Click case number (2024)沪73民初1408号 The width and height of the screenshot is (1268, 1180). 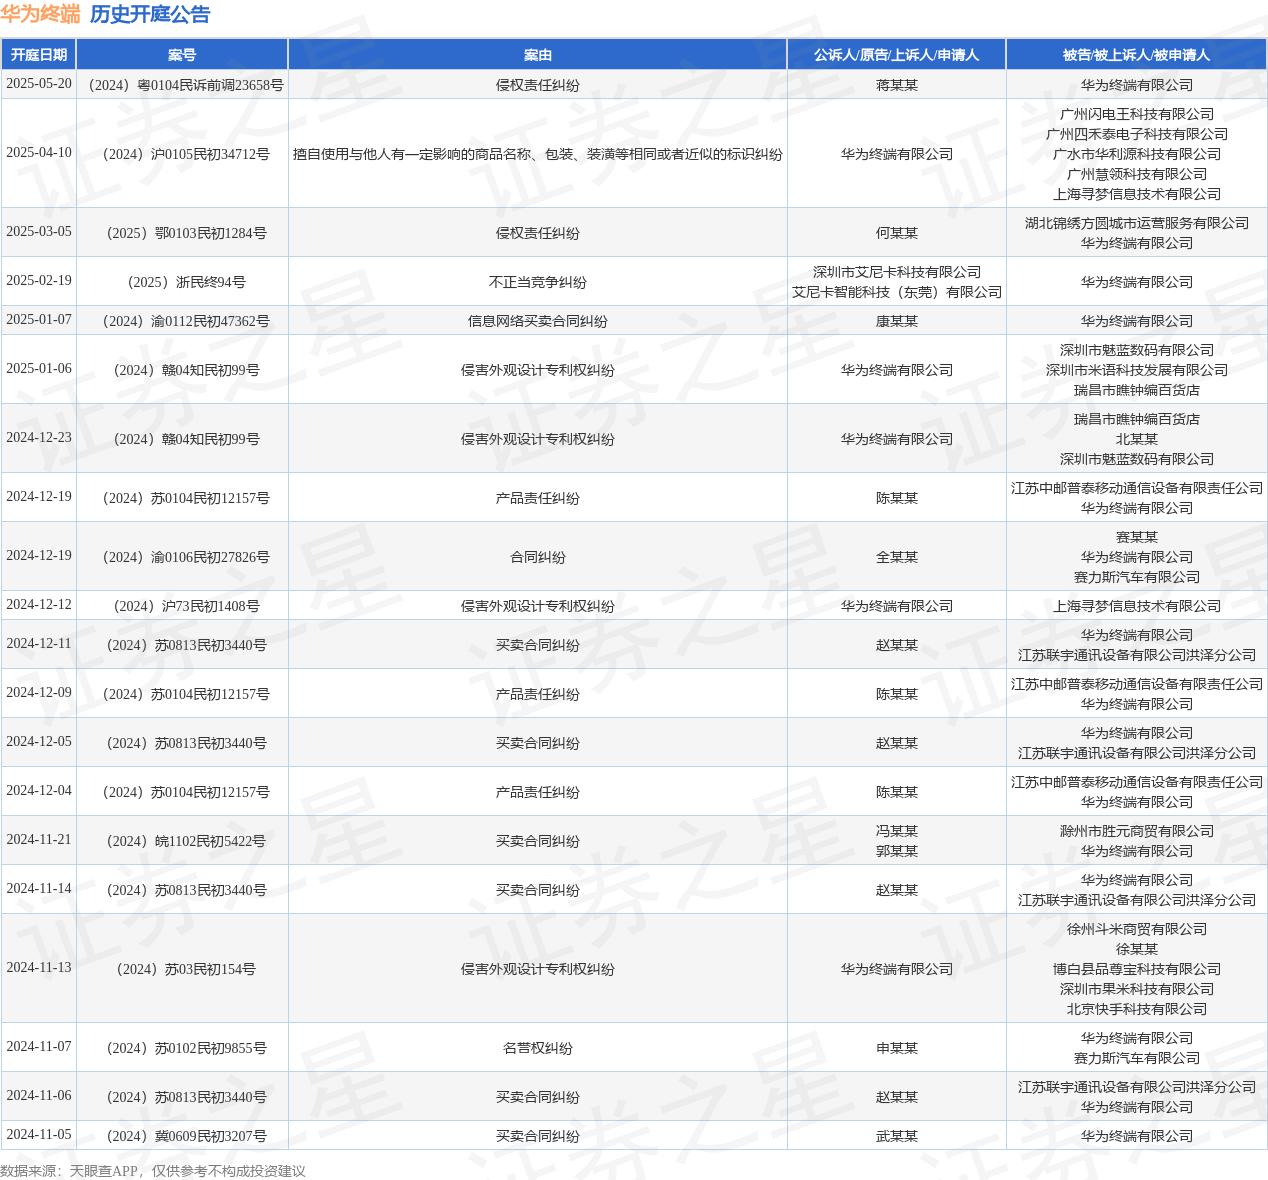click(x=182, y=606)
